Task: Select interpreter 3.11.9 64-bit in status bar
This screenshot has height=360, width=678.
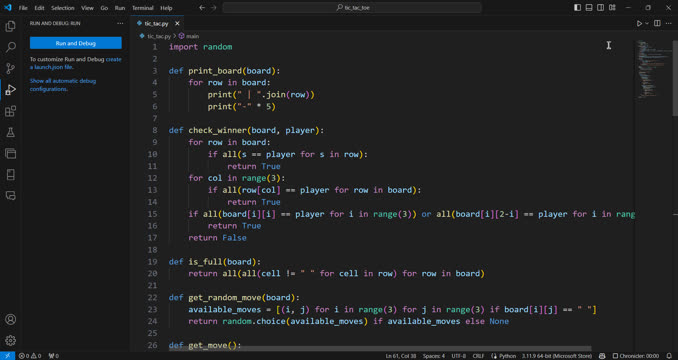Action: [x=556, y=356]
